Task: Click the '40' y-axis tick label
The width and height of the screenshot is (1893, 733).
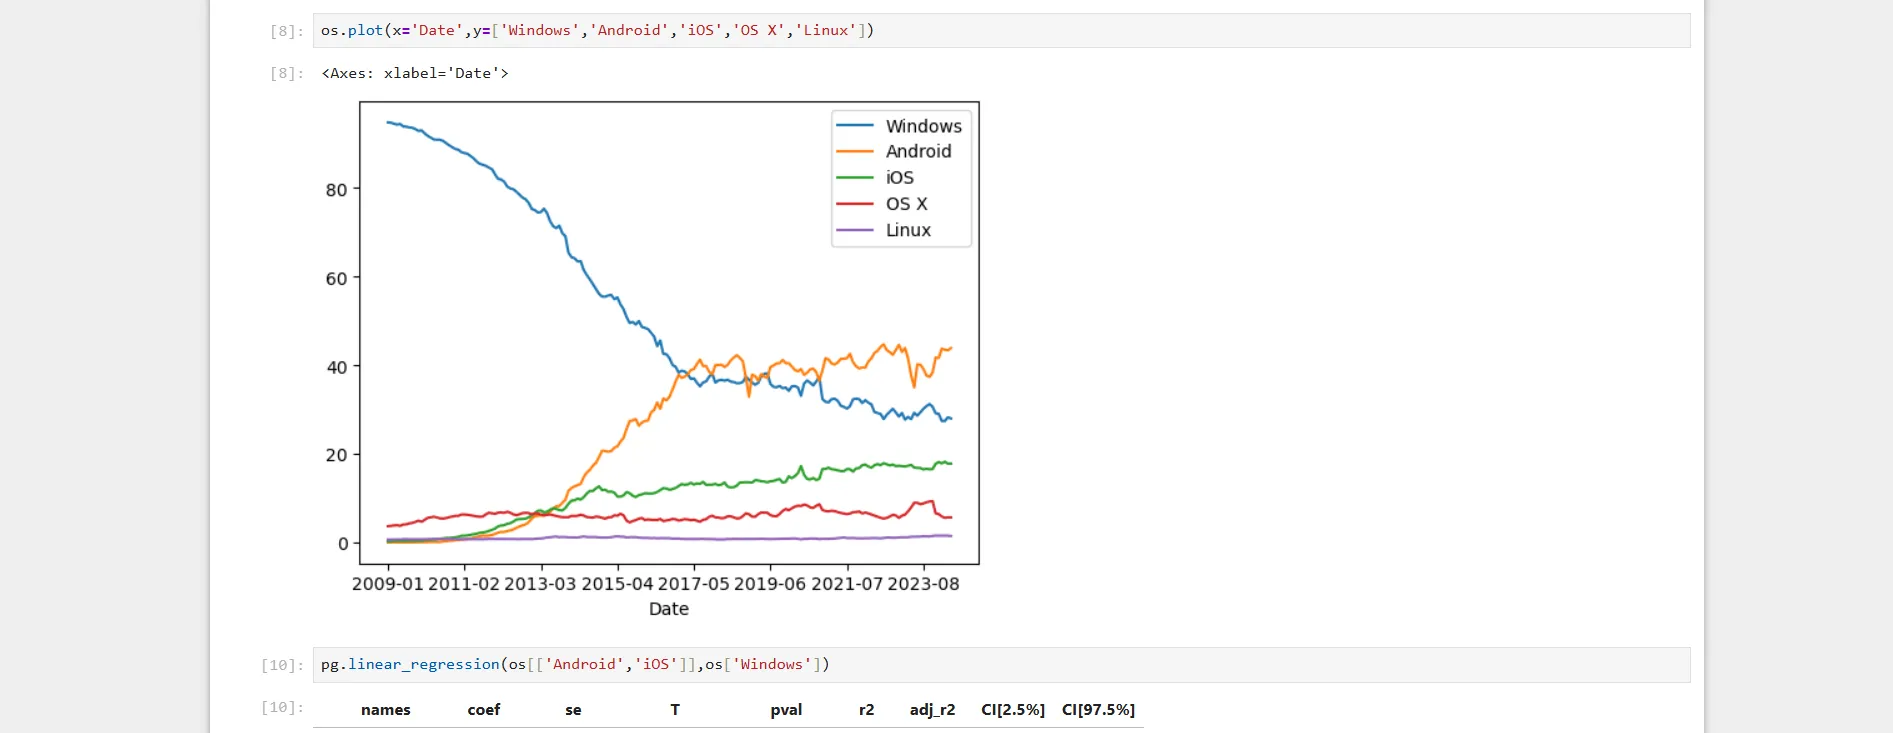Action: coord(337,368)
